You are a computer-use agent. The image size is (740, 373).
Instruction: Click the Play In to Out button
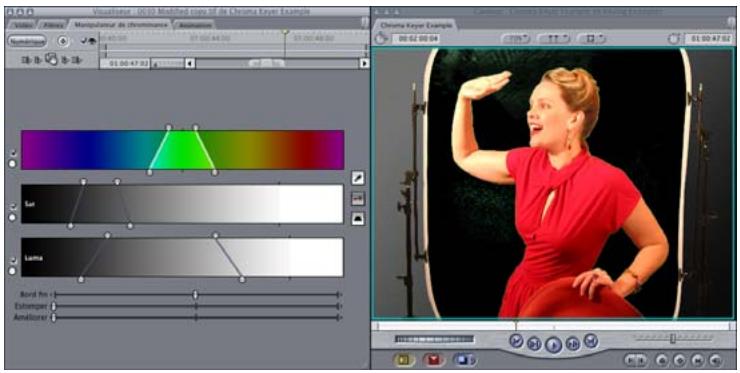click(x=534, y=344)
